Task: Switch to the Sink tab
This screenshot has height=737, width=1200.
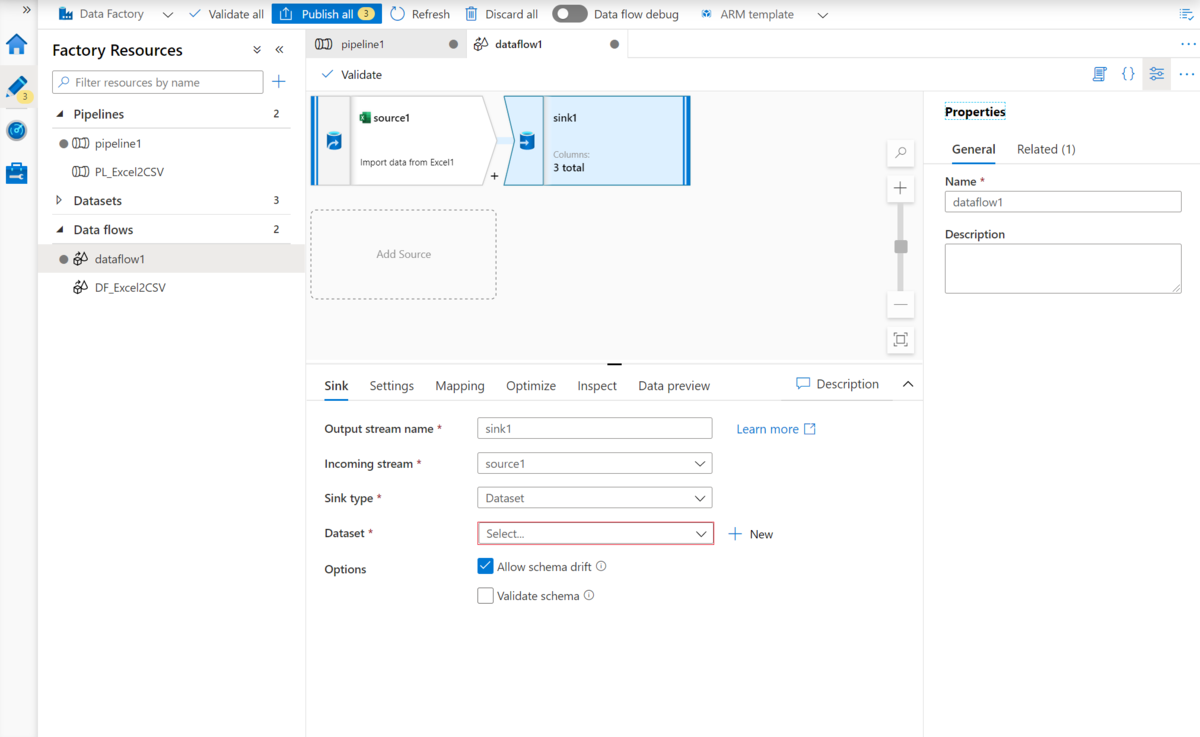Action: coord(336,386)
